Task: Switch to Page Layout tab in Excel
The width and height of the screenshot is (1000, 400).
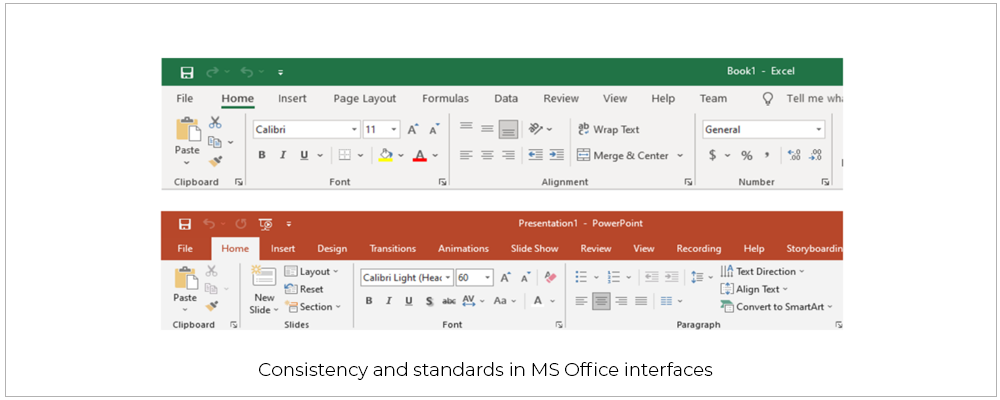Action: coord(365,99)
